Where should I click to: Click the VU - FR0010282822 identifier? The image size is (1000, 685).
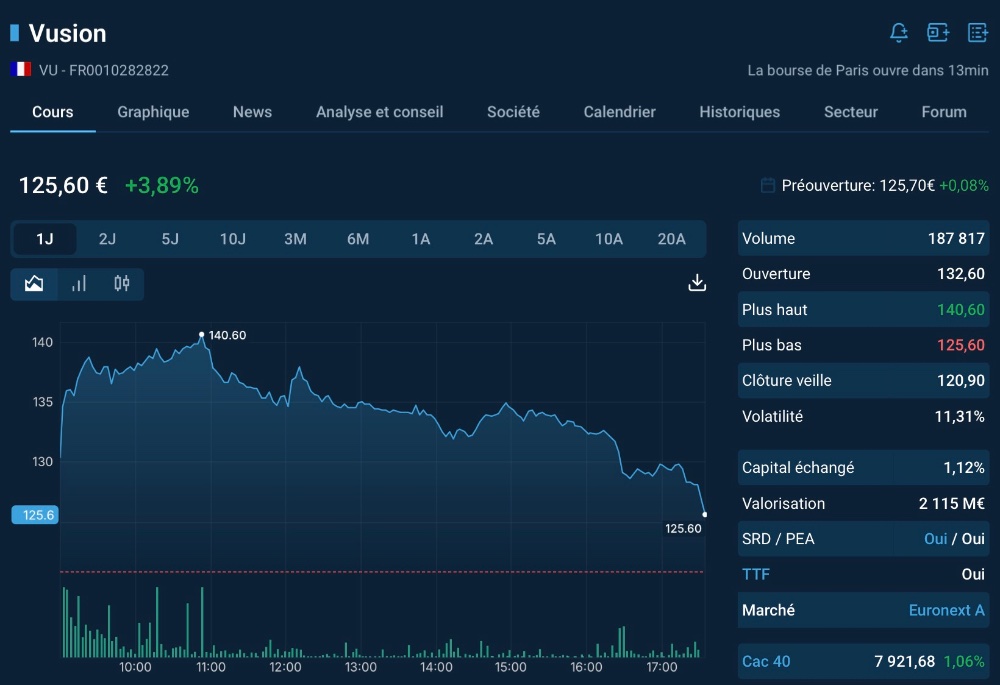tap(104, 70)
